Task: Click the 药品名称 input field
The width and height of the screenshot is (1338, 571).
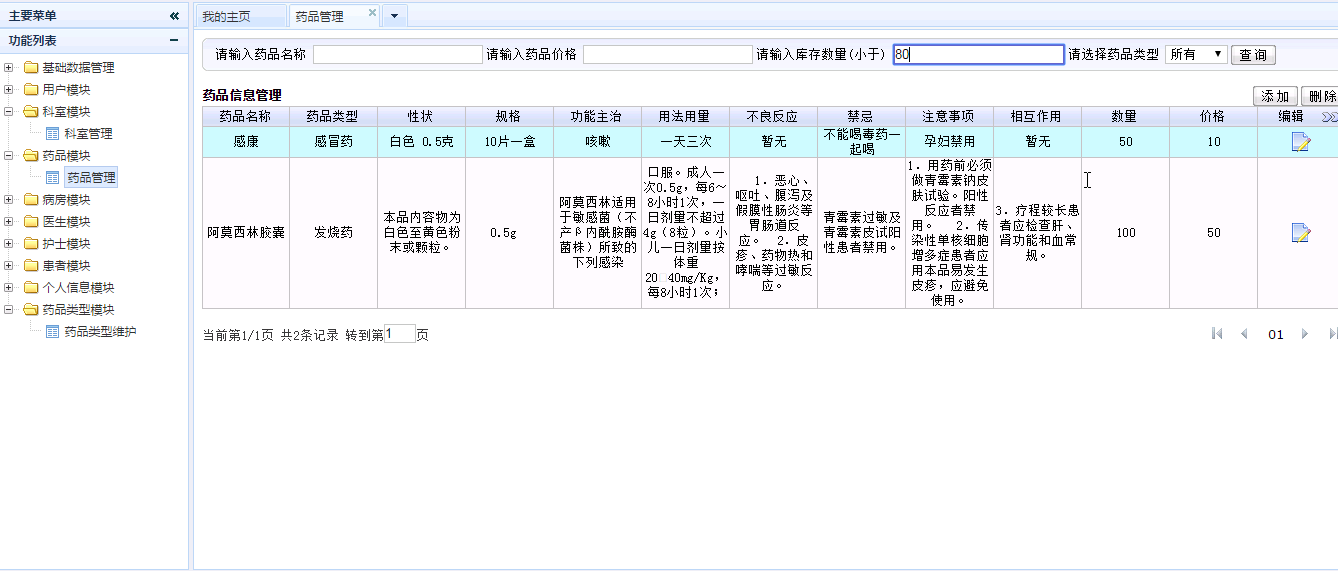Action: (397, 54)
